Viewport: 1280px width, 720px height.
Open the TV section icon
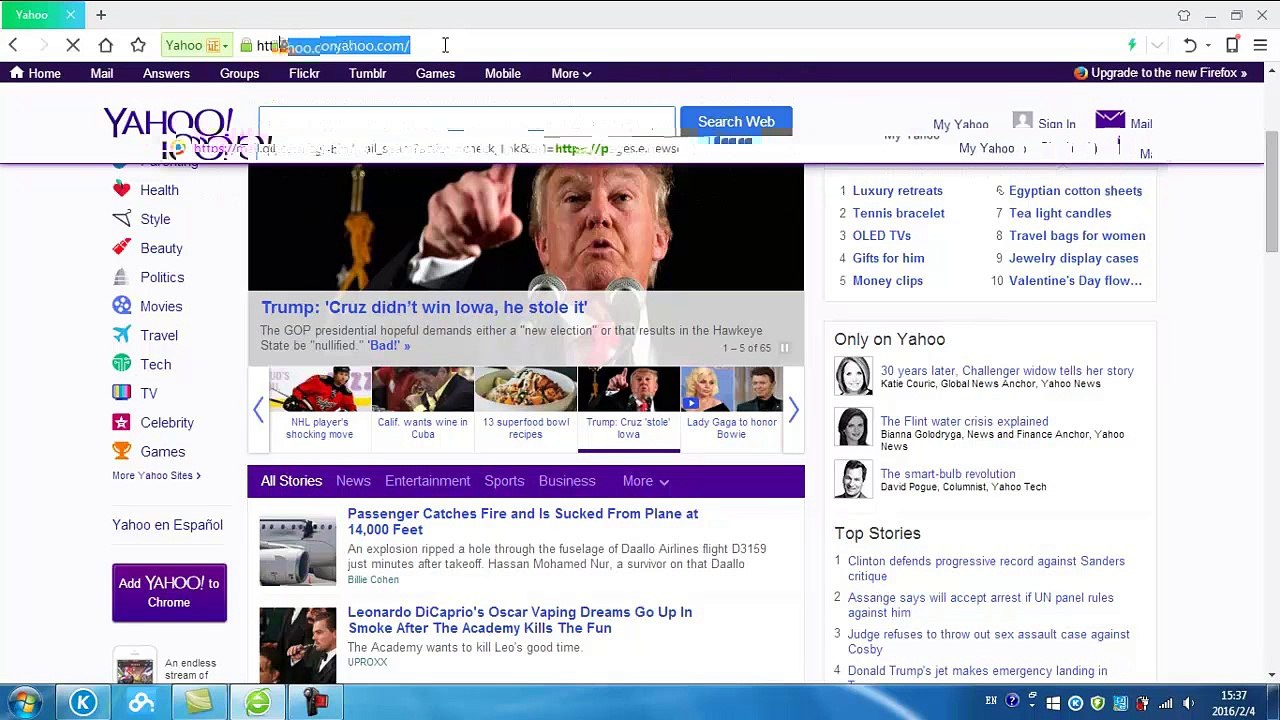[x=122, y=393]
